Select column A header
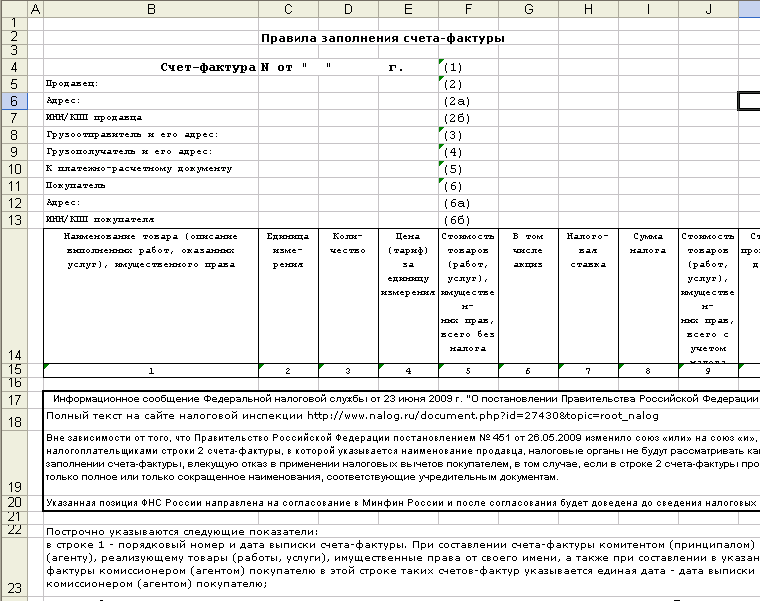760x601 pixels. [35, 9]
